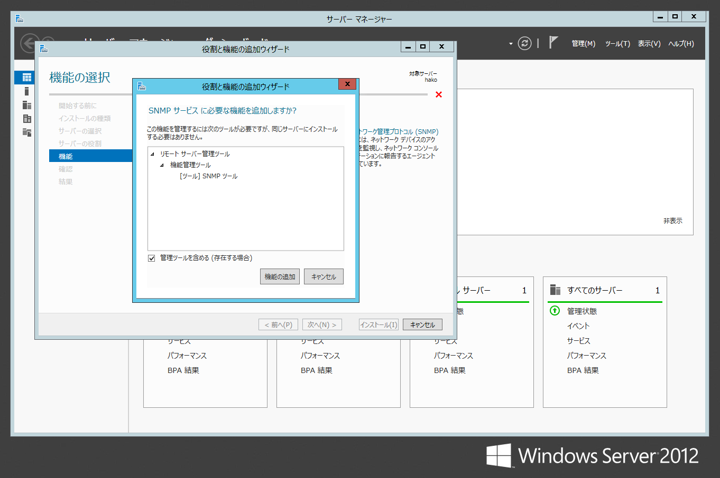Click すべてのサーバー tile title
The width and height of the screenshot is (720, 478).
pyautogui.click(x=595, y=290)
